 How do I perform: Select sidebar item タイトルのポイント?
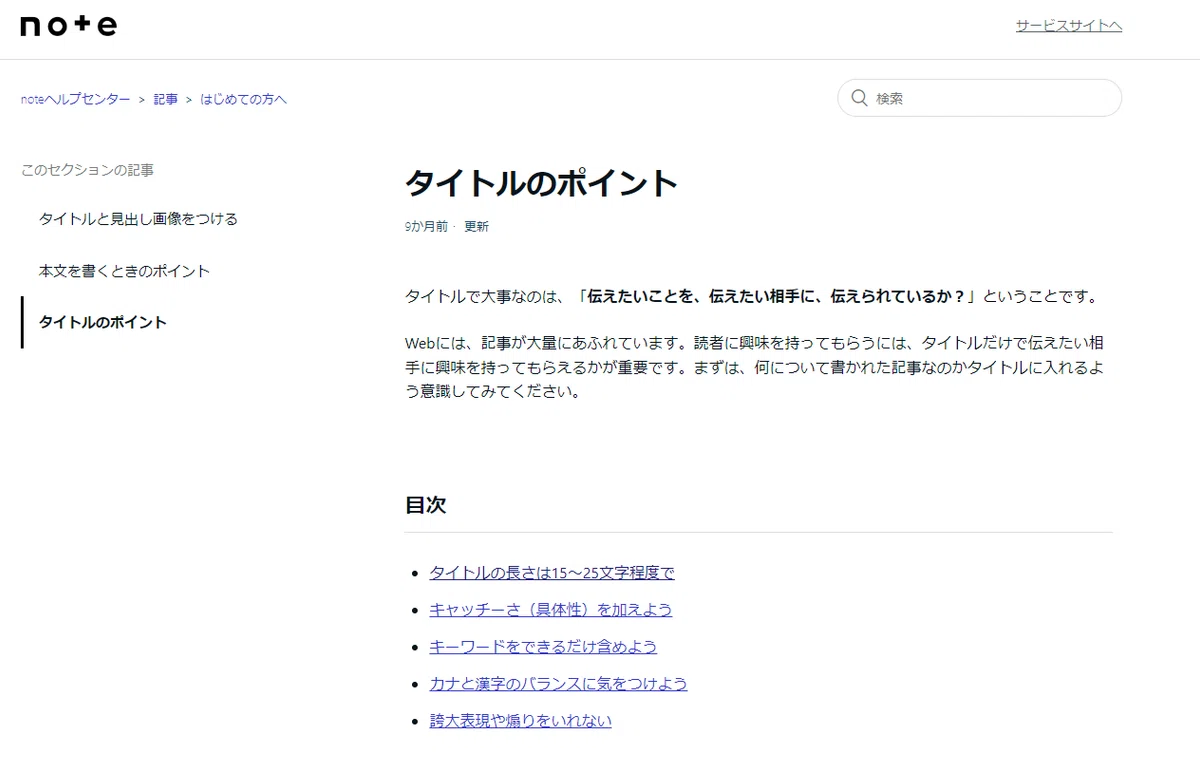[102, 322]
